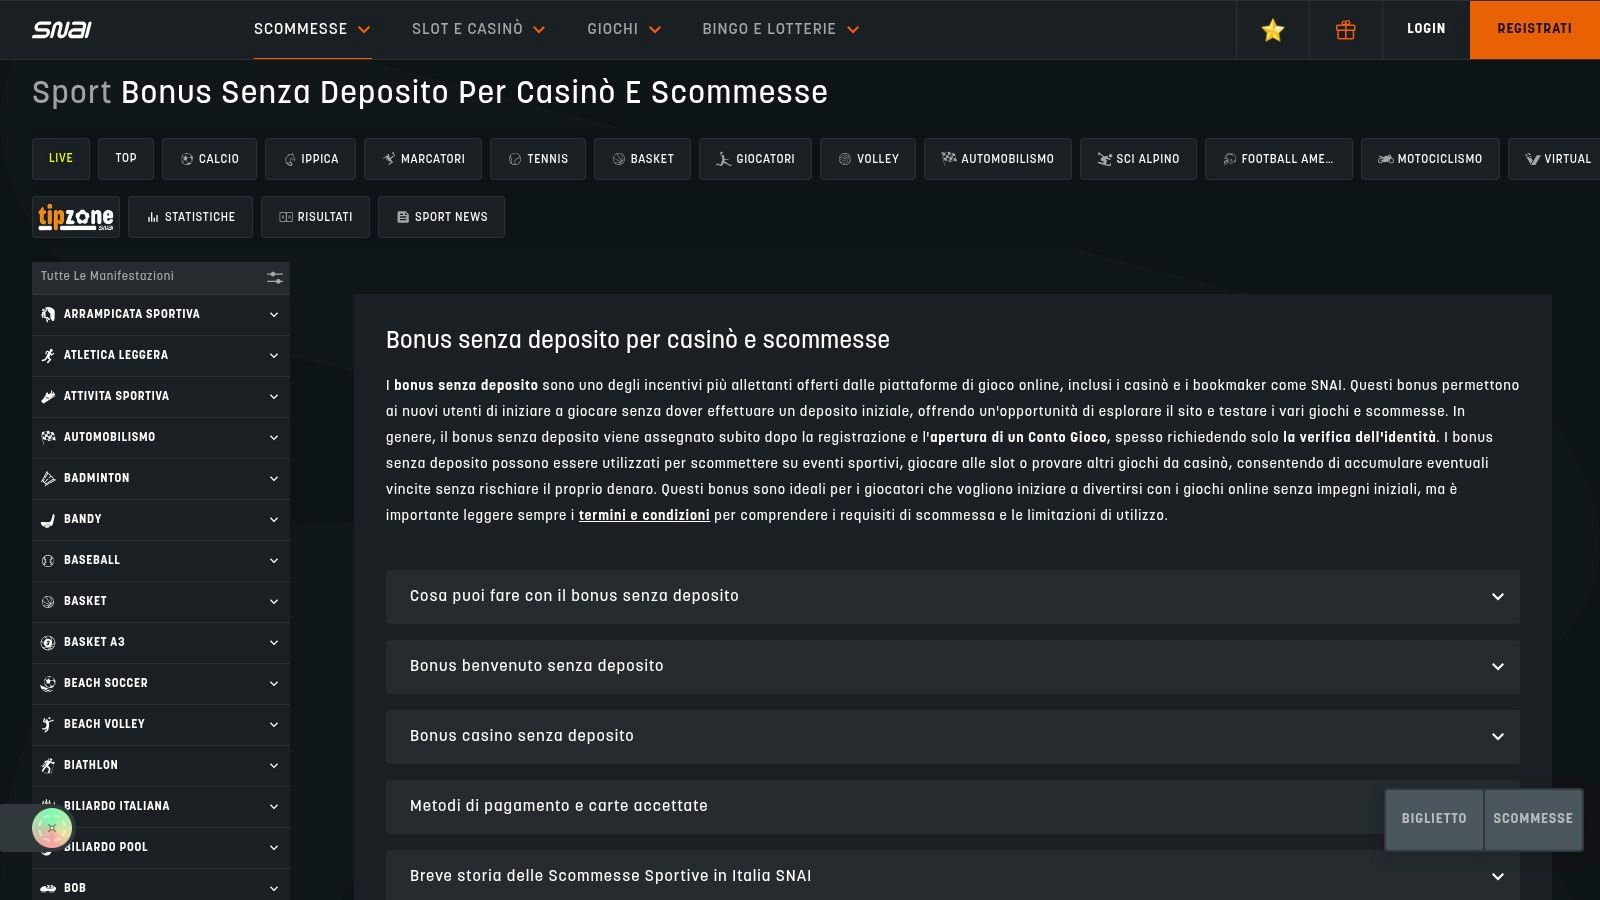This screenshot has height=900, width=1600.
Task: Select the Ippica sport category
Action: (310, 159)
